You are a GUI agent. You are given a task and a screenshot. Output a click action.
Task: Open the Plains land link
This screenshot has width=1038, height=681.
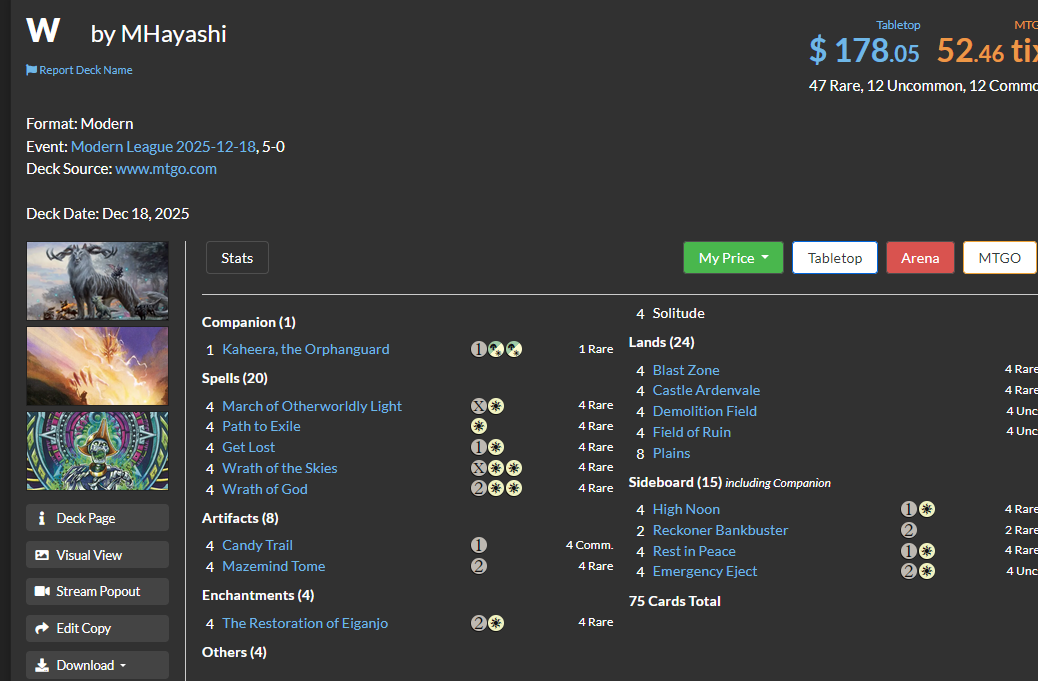click(671, 453)
